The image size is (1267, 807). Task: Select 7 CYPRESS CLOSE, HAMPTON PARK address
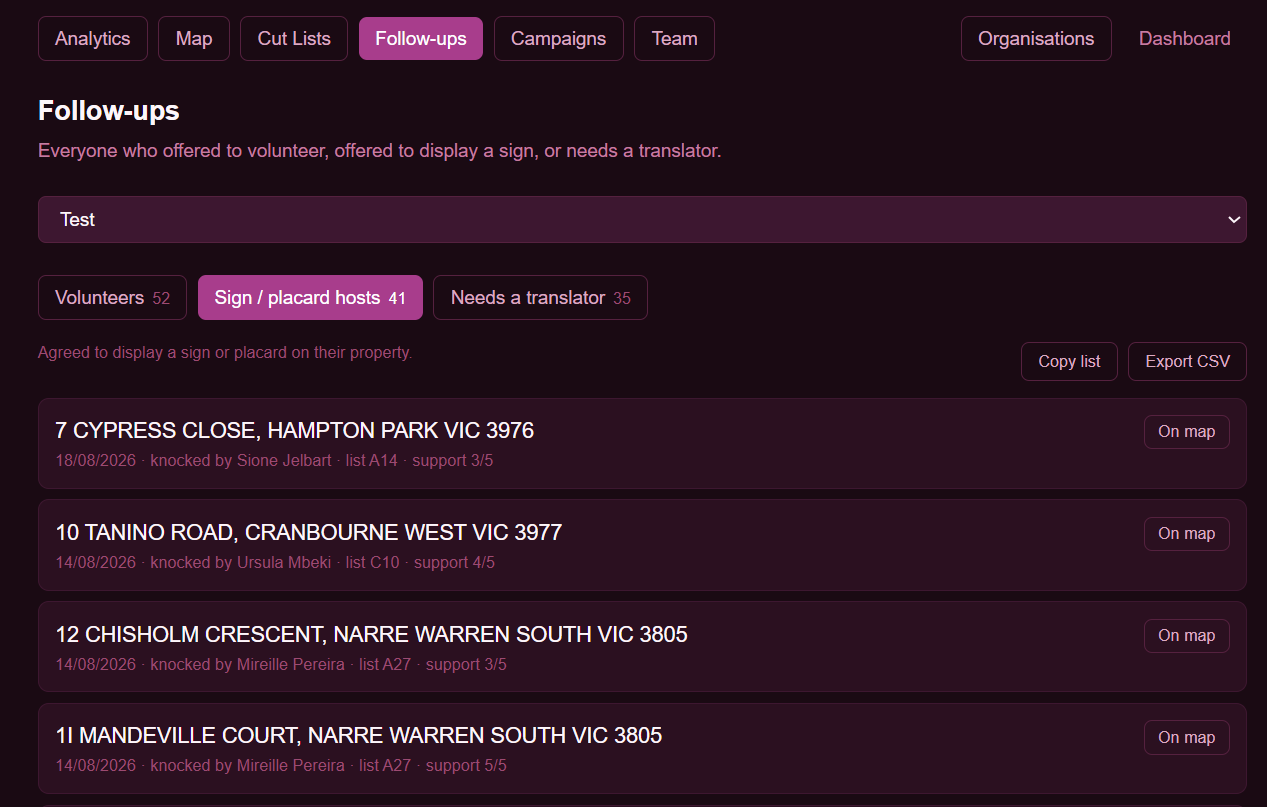click(x=295, y=431)
